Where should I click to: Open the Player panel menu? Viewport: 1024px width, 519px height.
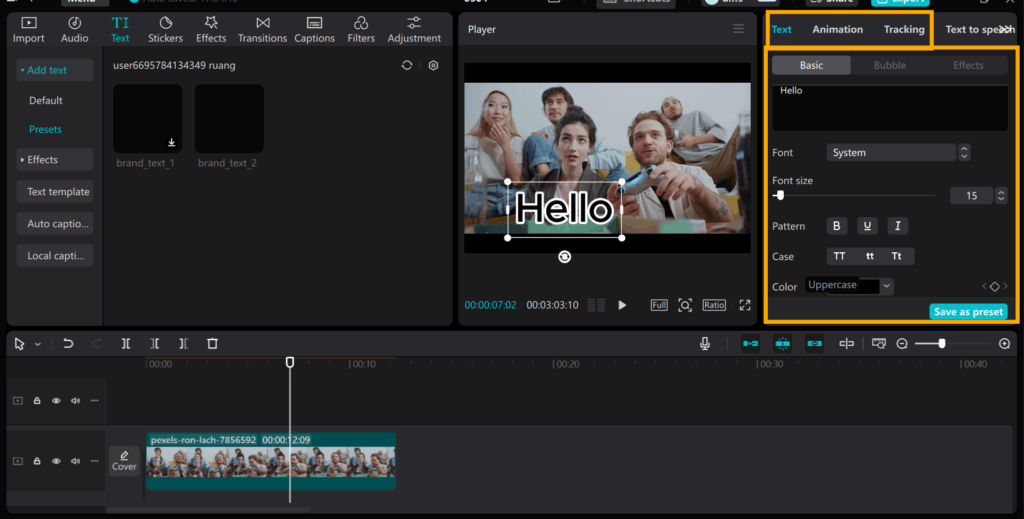pos(738,29)
